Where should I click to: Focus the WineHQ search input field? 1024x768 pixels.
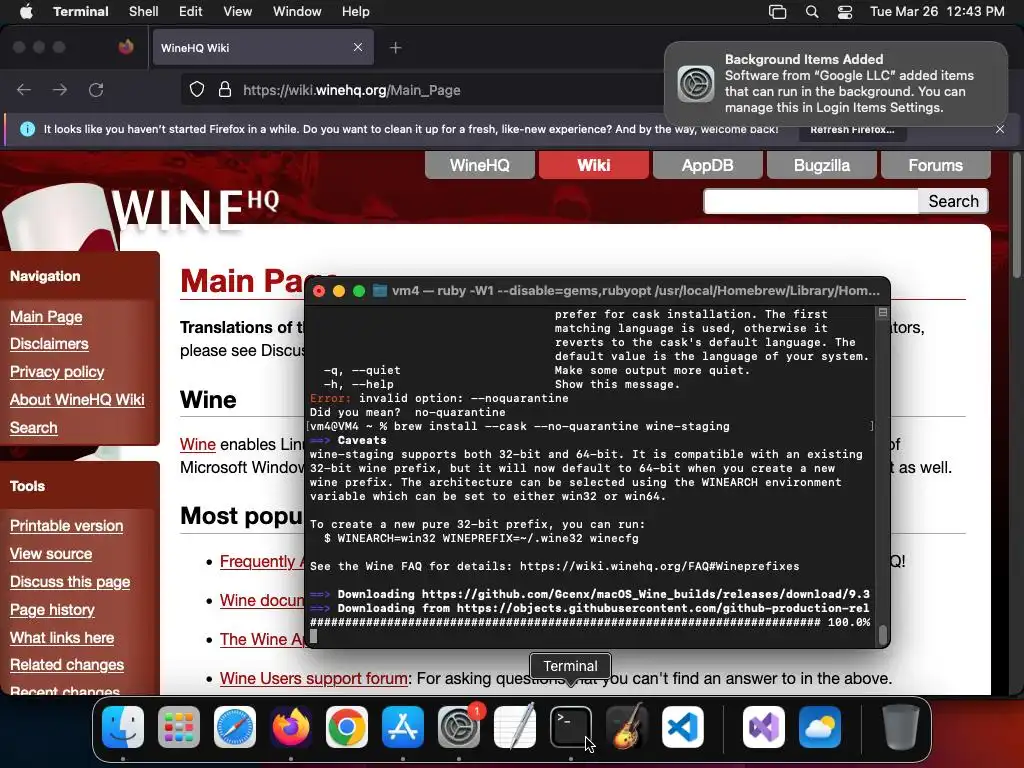[x=810, y=201]
